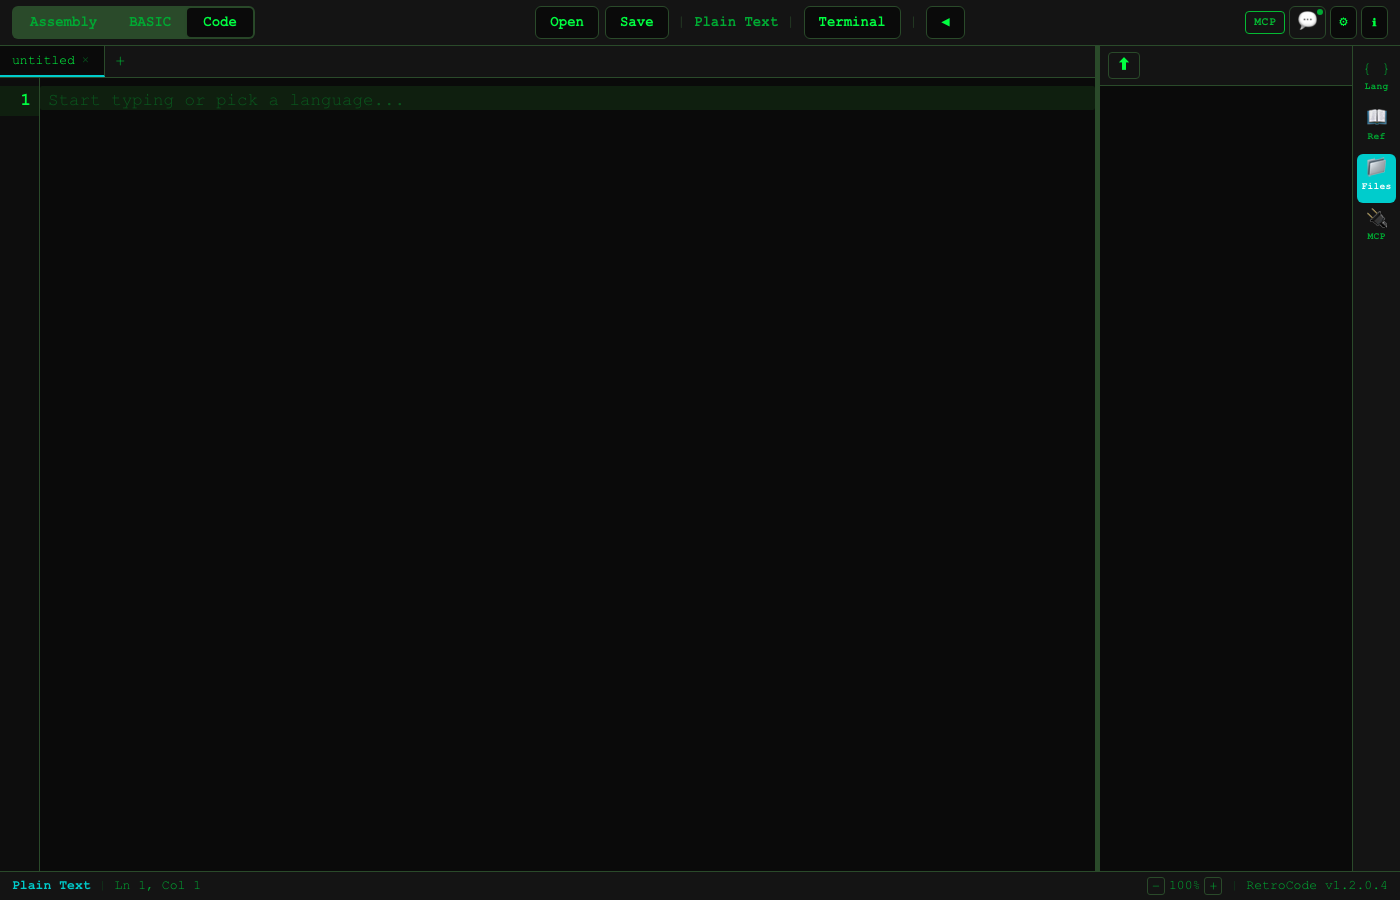The width and height of the screenshot is (1400, 900).
Task: Click the up arrow in the file browser panel
Action: click(1123, 65)
